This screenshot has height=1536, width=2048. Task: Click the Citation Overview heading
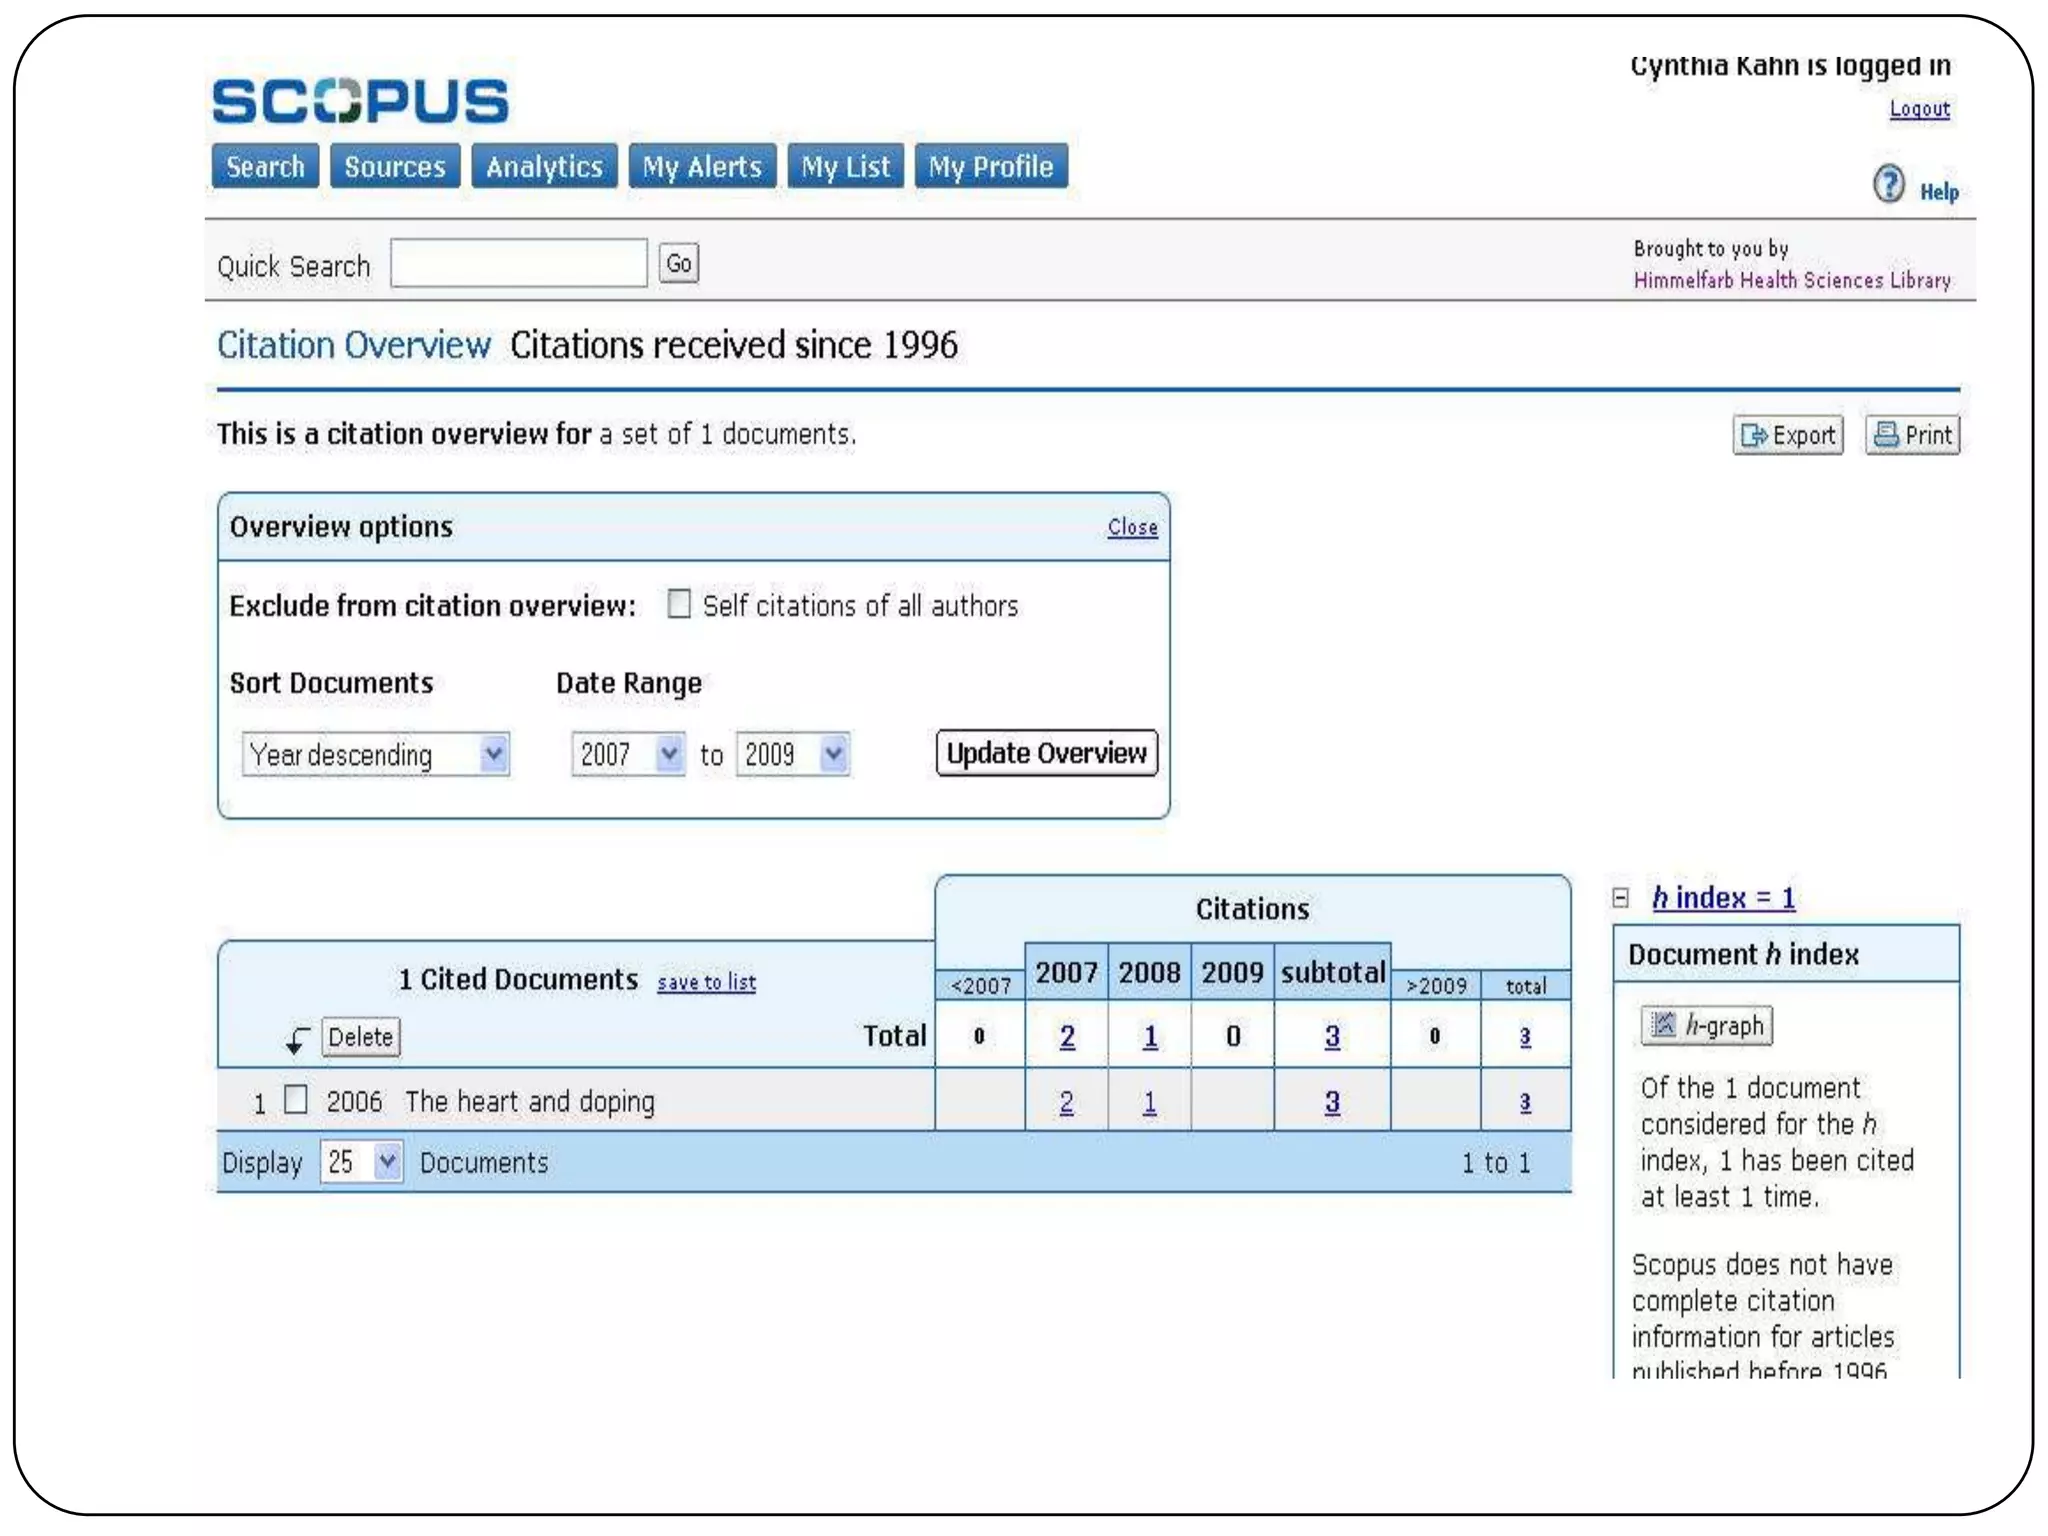354,345
